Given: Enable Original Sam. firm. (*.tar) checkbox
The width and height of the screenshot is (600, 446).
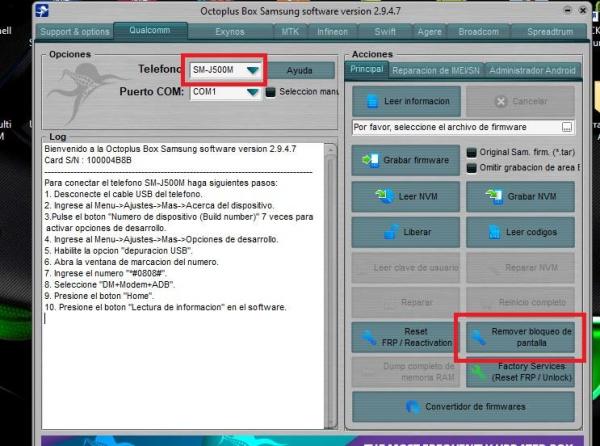Looking at the screenshot, I should 471,153.
